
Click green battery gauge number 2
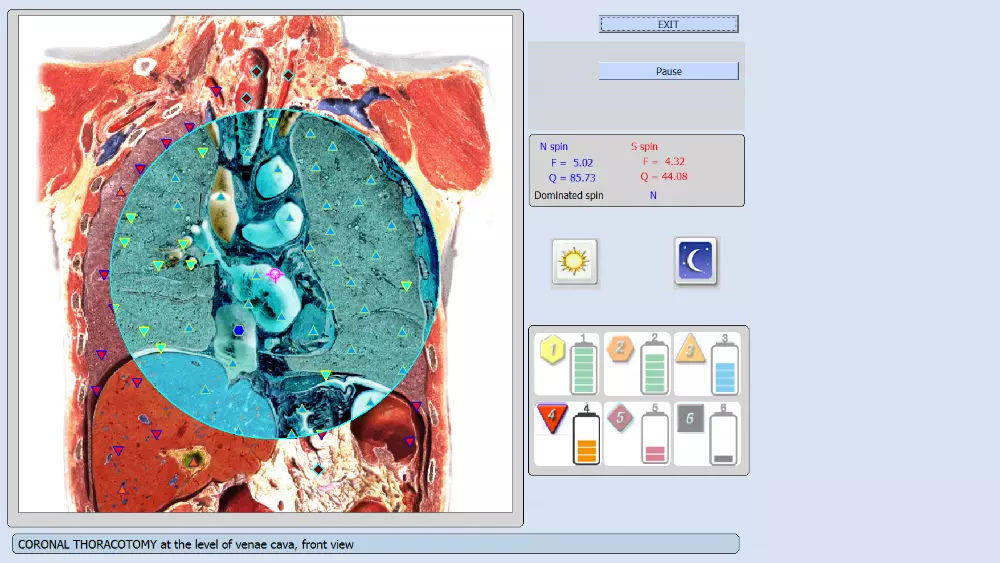click(654, 369)
